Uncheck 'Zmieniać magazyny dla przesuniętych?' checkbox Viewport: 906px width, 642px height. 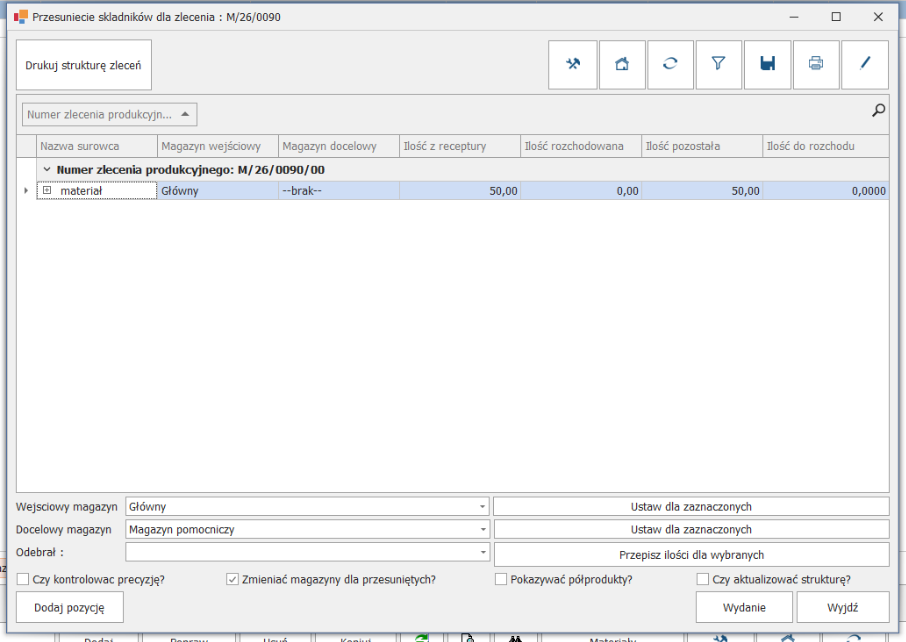pyautogui.click(x=233, y=579)
